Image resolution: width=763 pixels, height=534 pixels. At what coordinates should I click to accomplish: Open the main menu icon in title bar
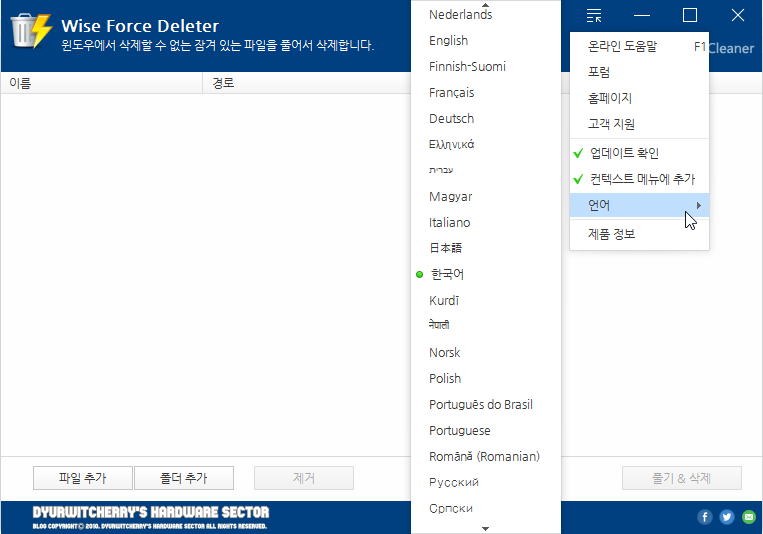coord(594,16)
